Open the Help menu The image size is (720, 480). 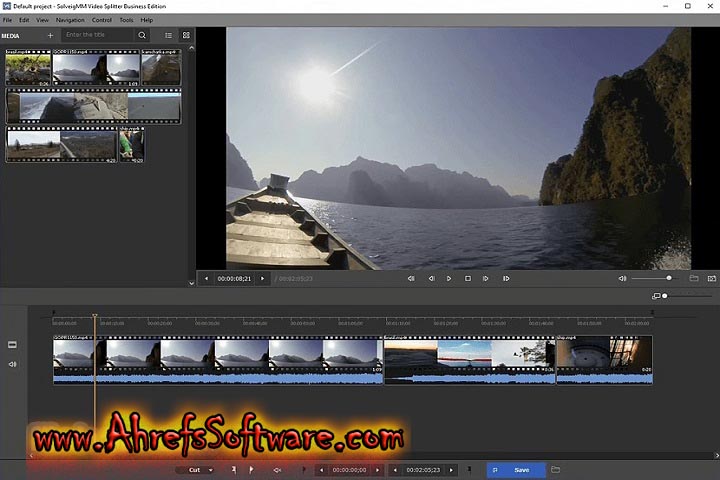147,20
